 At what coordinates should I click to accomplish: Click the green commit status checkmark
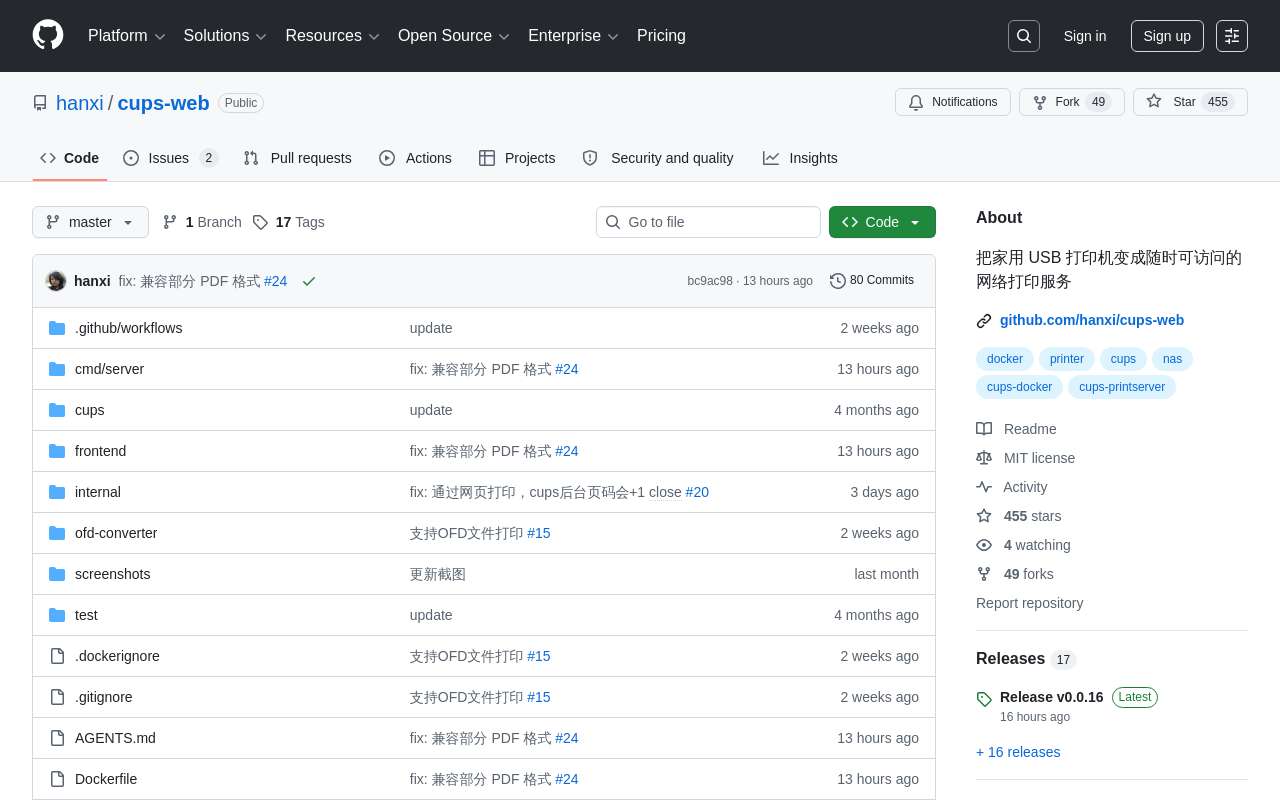coord(309,282)
